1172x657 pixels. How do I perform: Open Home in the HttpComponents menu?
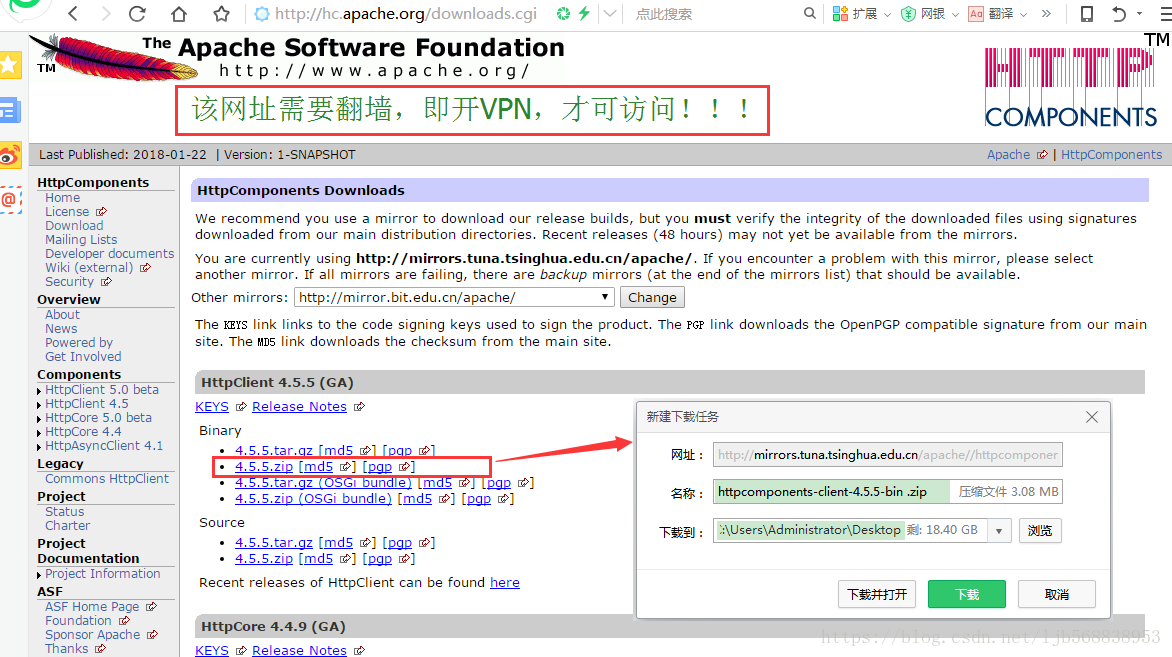click(62, 198)
